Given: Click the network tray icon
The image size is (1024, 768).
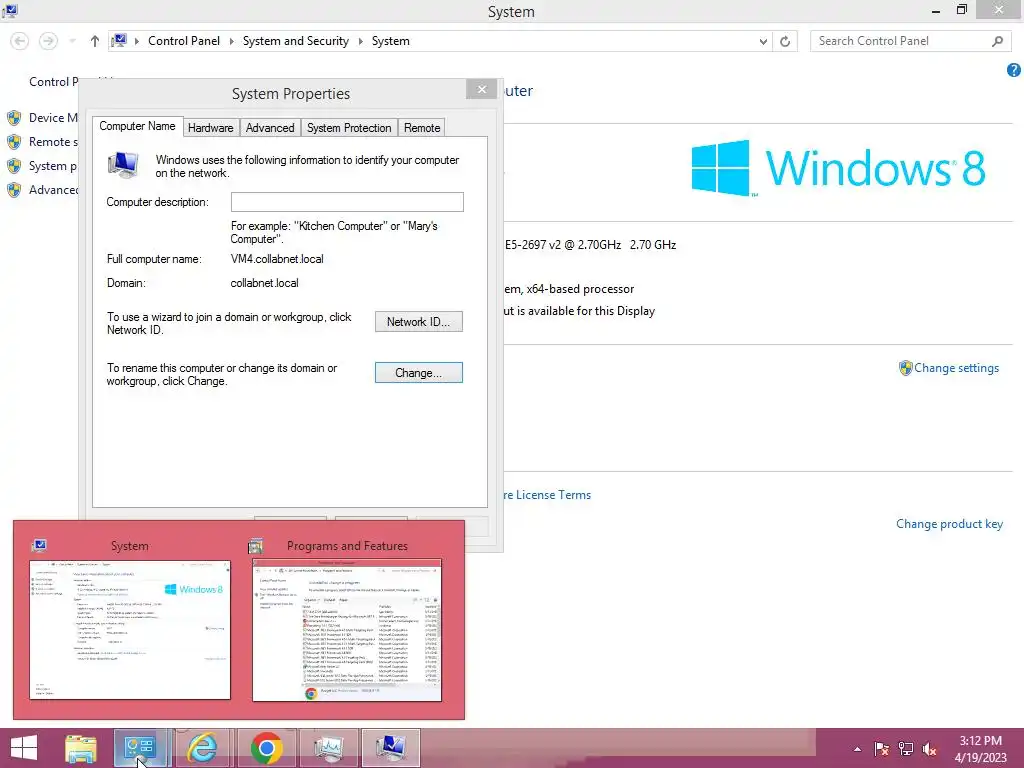Looking at the screenshot, I should 906,749.
